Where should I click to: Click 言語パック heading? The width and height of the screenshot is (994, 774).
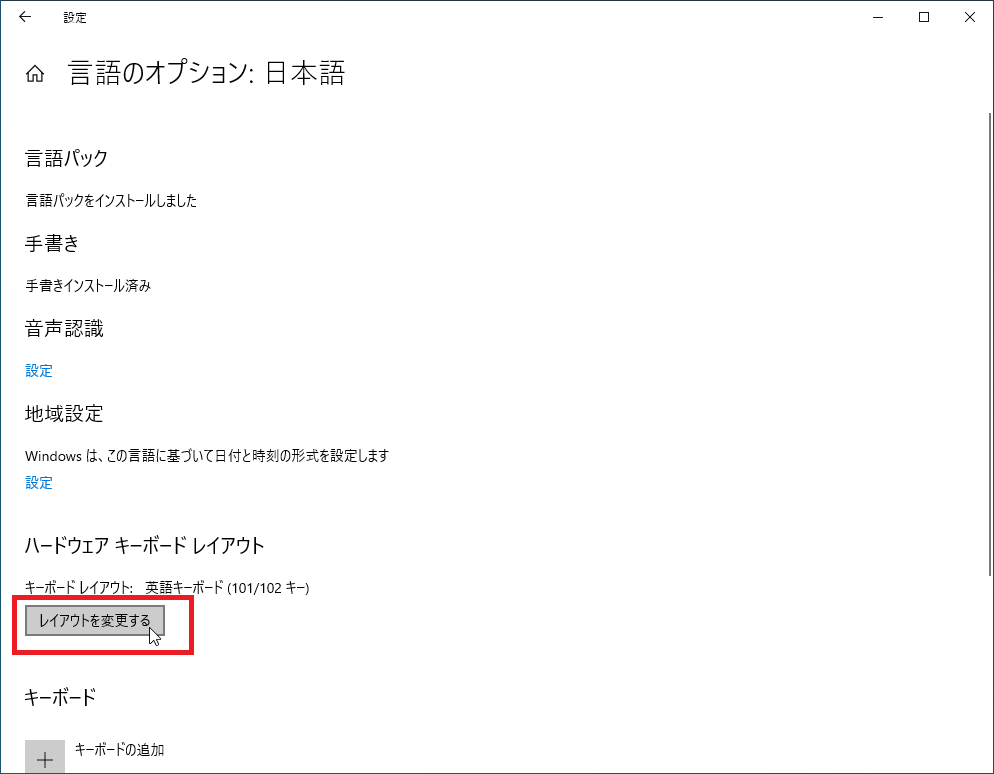click(x=67, y=158)
